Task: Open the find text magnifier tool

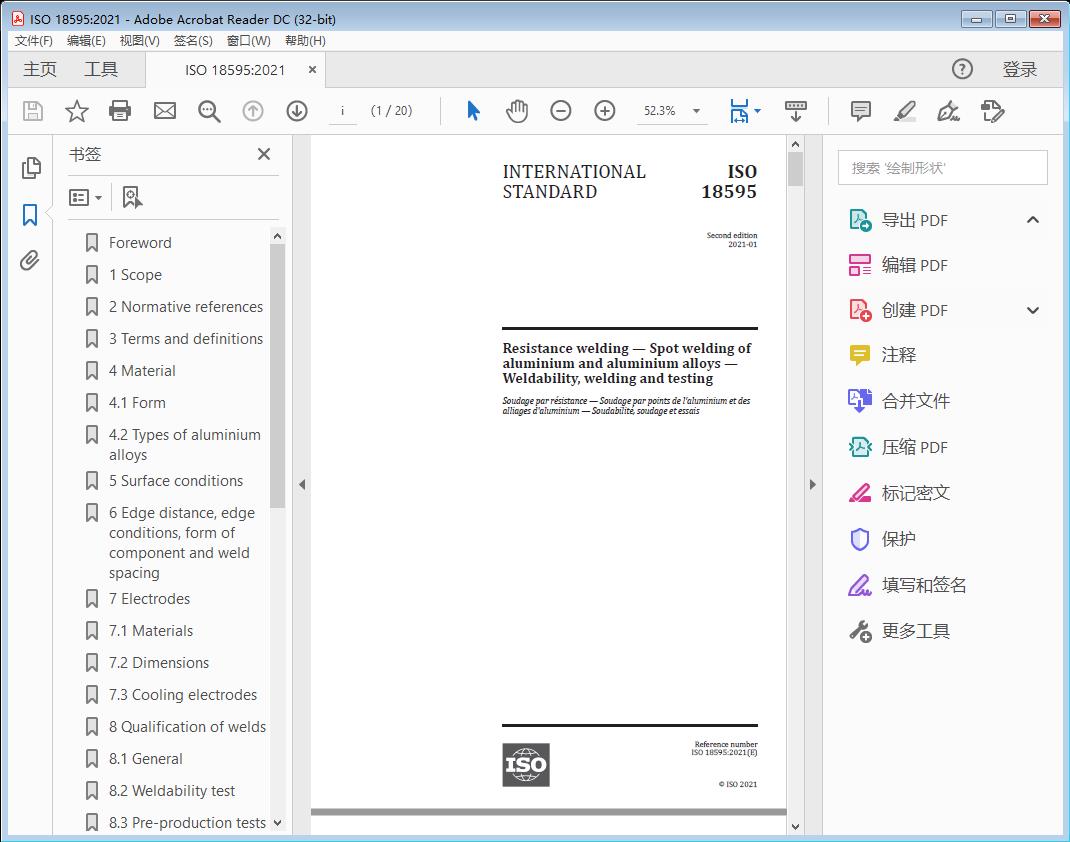Action: [x=209, y=111]
